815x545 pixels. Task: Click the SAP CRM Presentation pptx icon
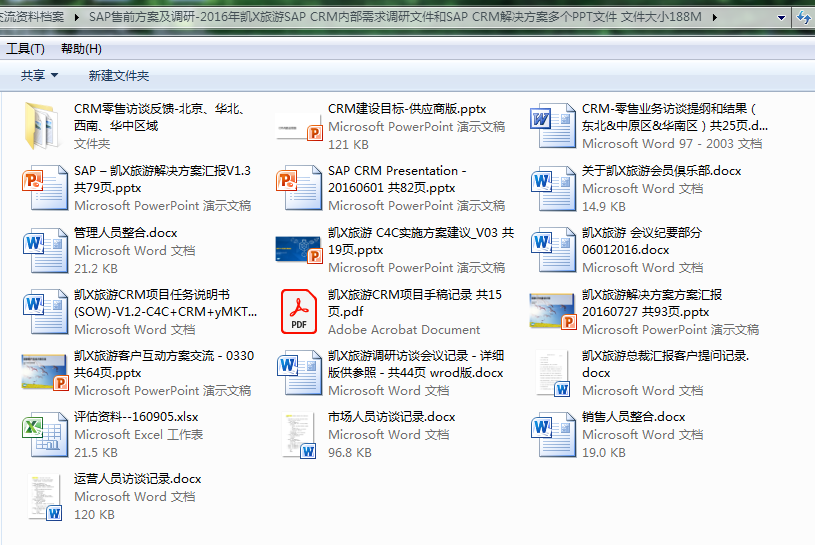point(299,188)
